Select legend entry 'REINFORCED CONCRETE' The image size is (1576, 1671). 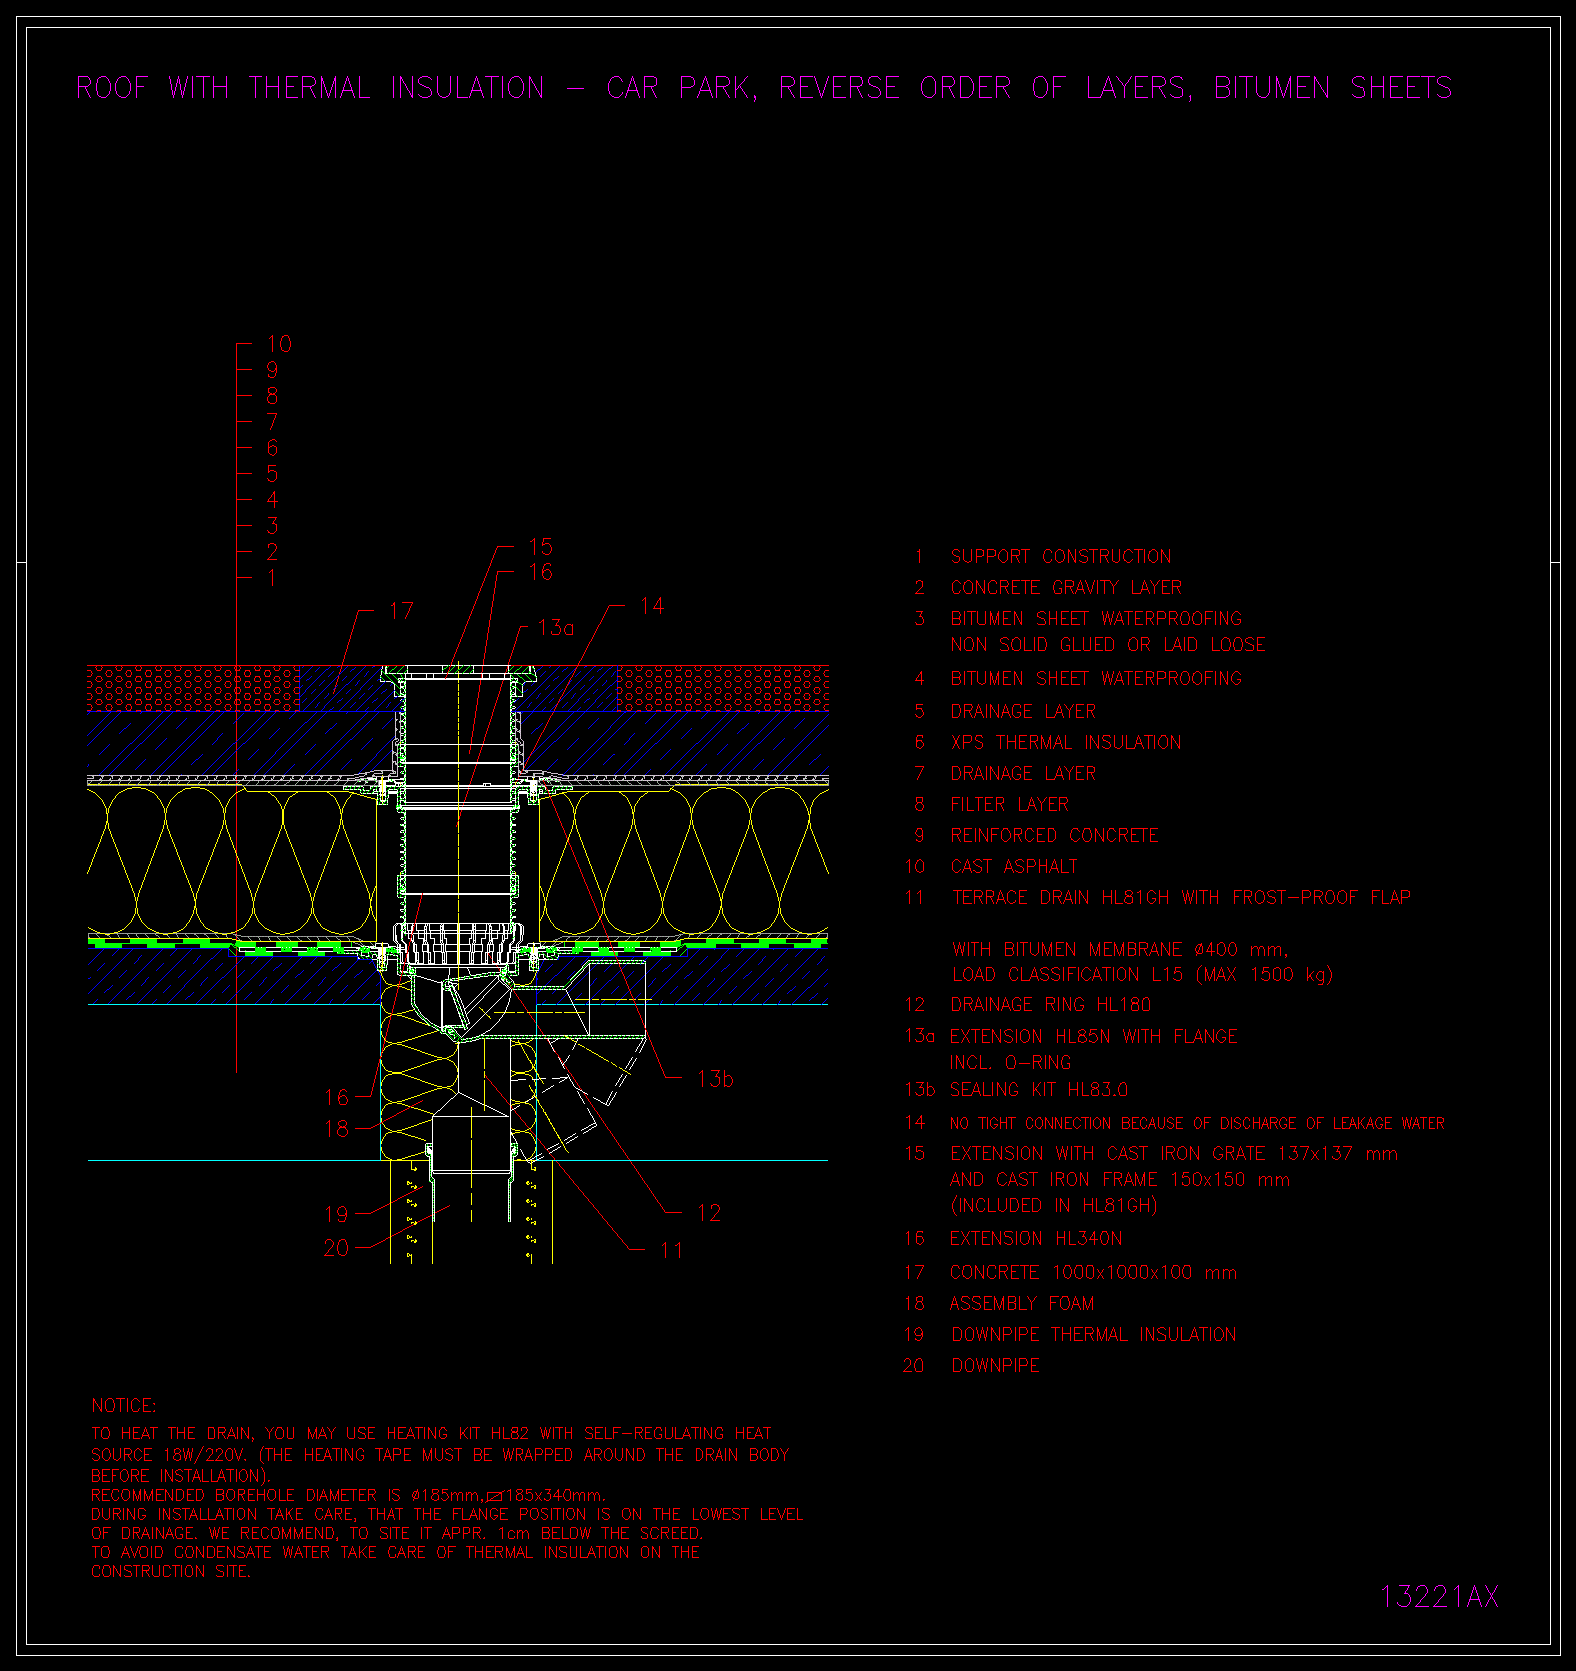coord(1055,836)
